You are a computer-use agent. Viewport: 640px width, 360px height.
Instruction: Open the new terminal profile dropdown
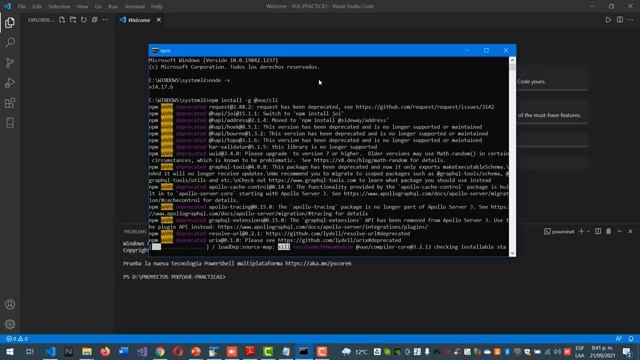[588, 231]
